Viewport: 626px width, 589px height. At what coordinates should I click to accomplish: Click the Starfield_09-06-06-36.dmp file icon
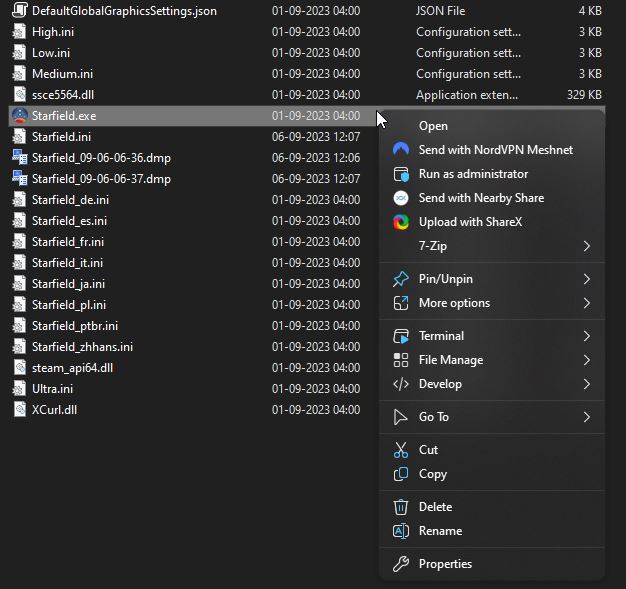(x=20, y=158)
